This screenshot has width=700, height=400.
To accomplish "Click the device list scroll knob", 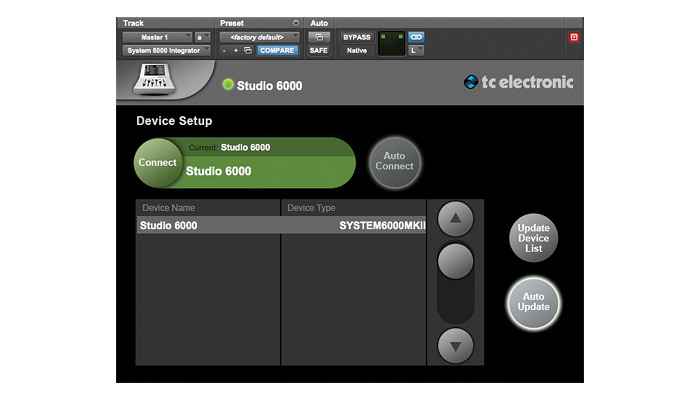I will 455,262.
